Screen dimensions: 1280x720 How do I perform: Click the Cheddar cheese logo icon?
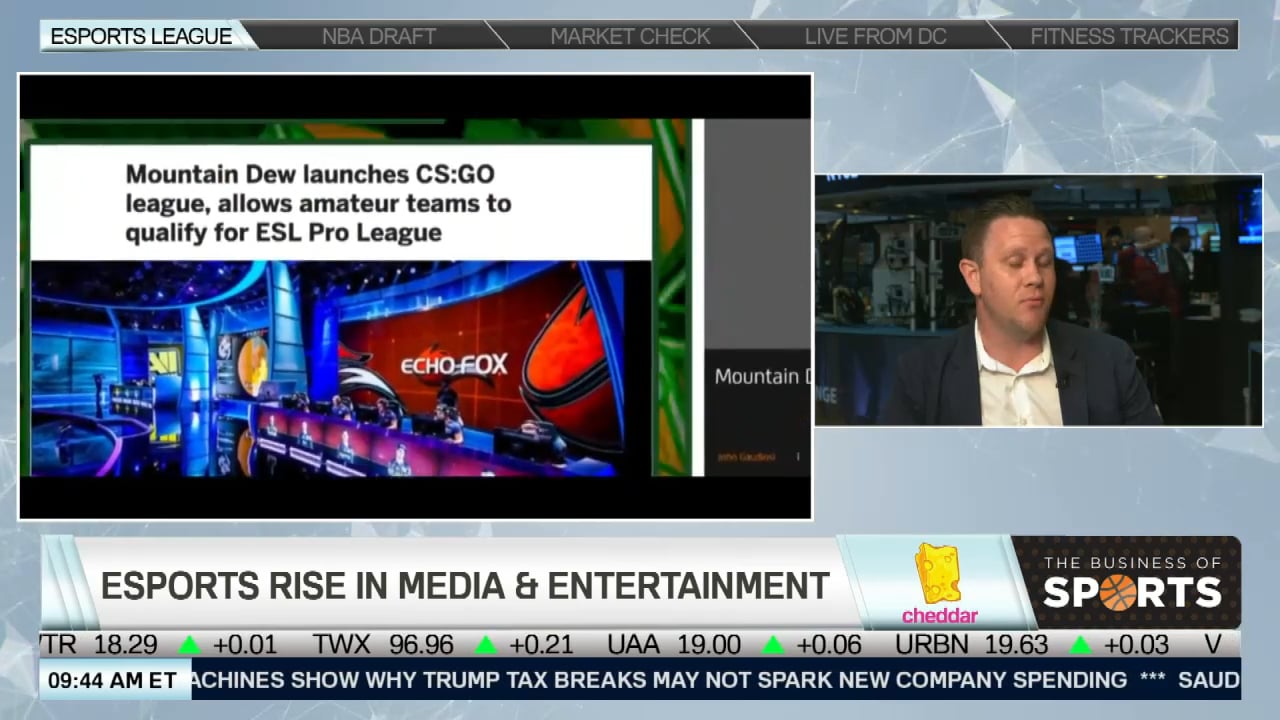click(938, 573)
